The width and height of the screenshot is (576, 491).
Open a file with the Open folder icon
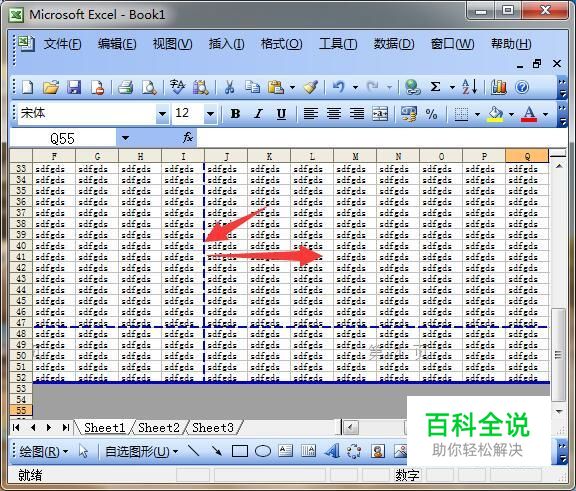51,87
